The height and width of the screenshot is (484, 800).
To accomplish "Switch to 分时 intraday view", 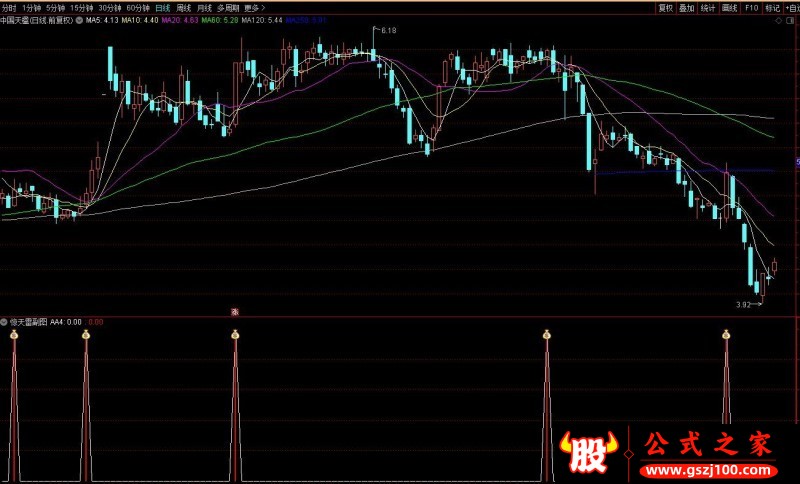I will 9,8.
